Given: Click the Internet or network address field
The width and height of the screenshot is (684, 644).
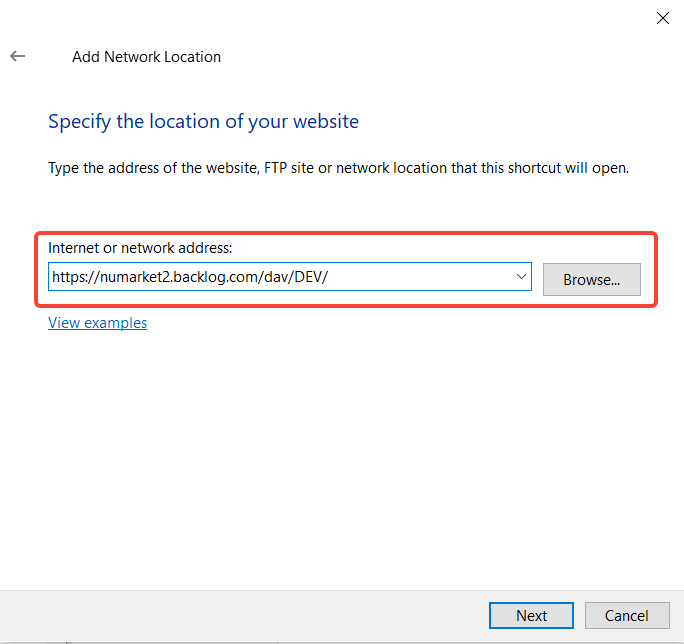Looking at the screenshot, I should click(280, 277).
